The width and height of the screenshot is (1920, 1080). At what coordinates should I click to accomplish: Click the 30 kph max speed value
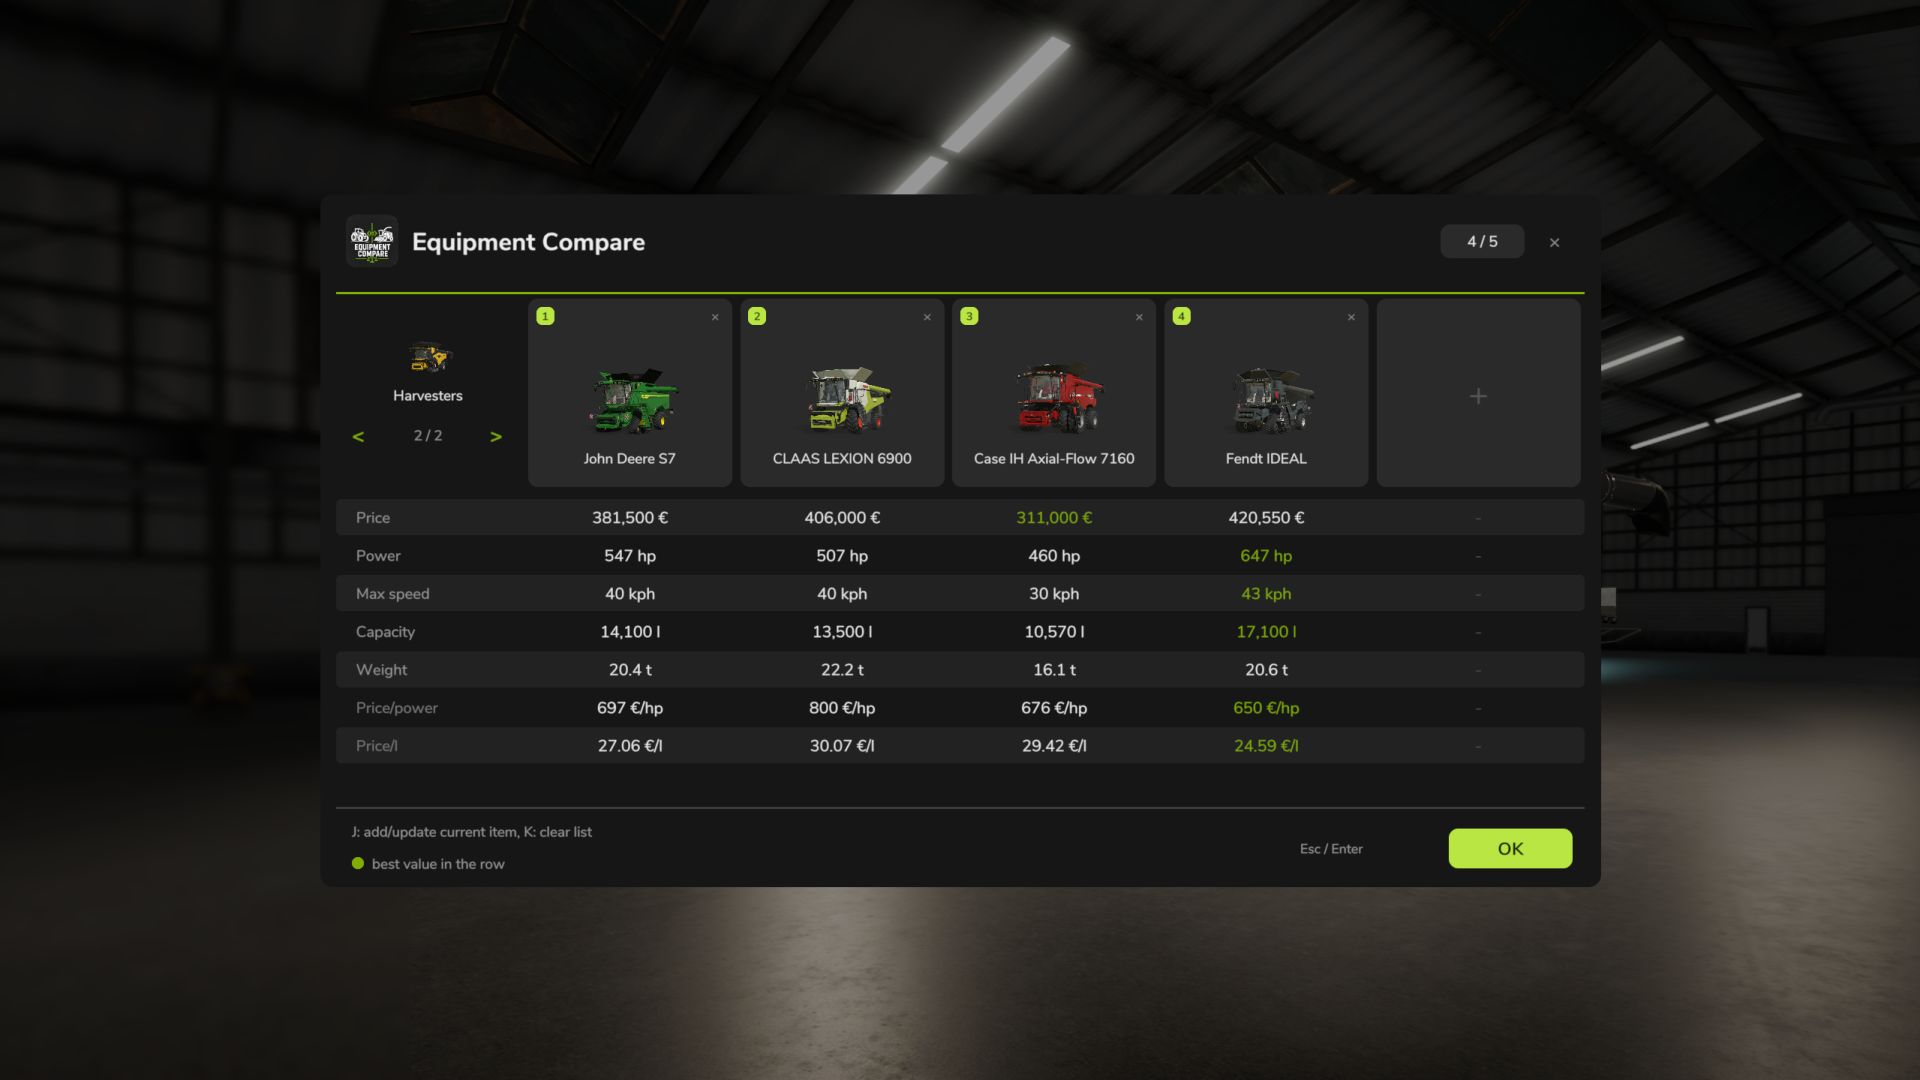click(1054, 593)
